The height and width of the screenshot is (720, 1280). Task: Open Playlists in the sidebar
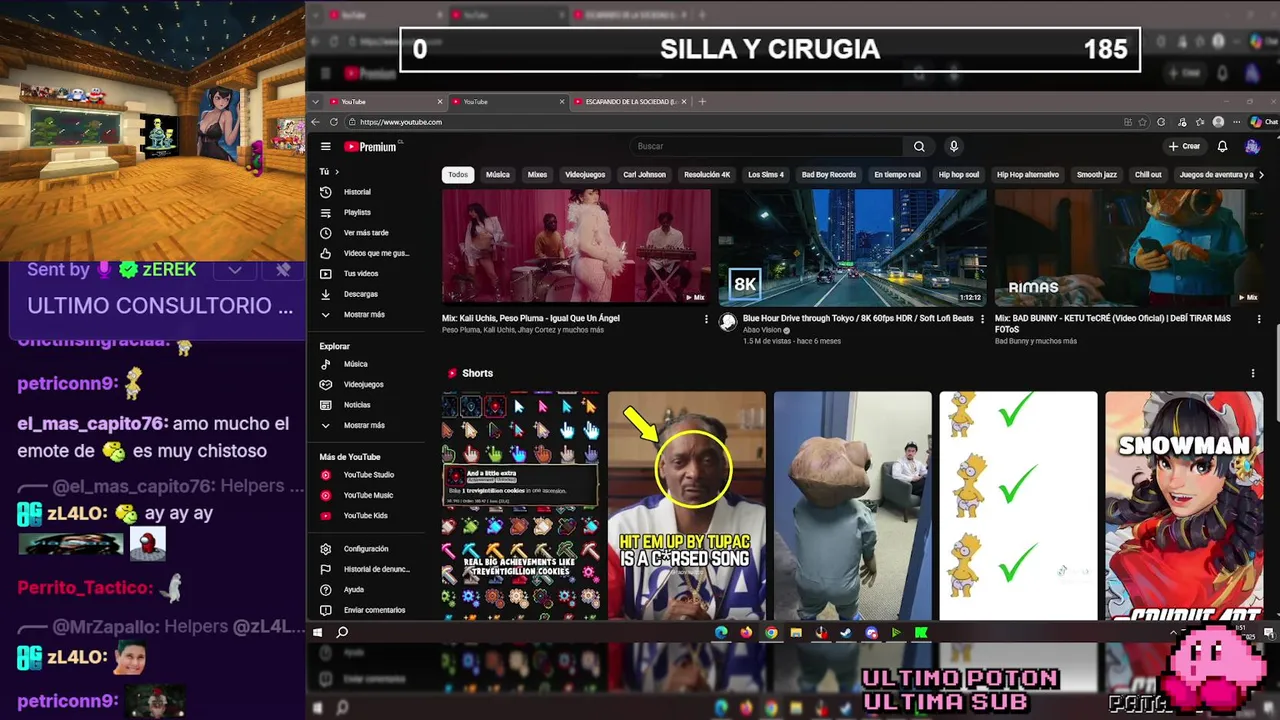357,212
